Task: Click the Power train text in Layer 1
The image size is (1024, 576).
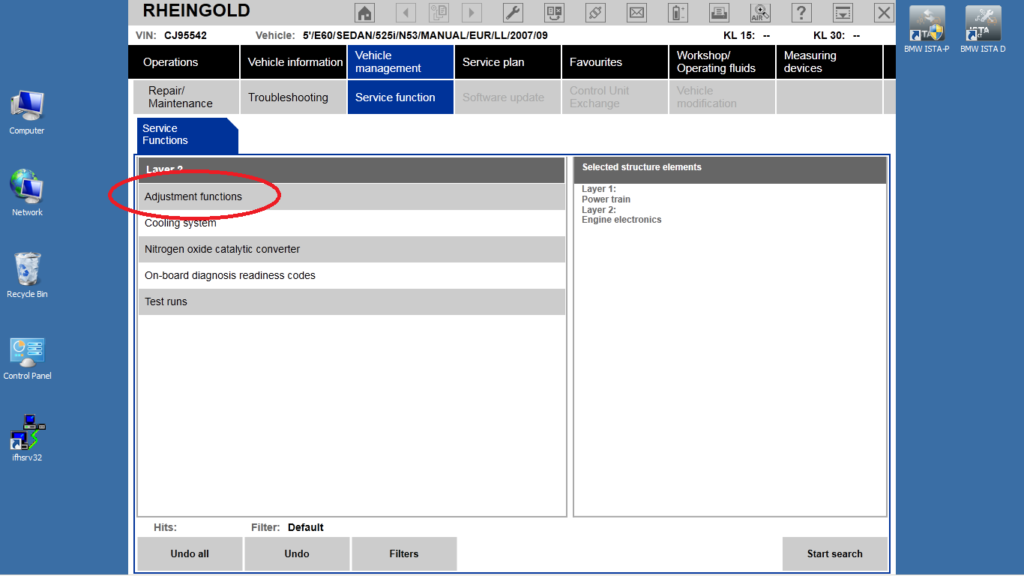Action: [x=606, y=199]
